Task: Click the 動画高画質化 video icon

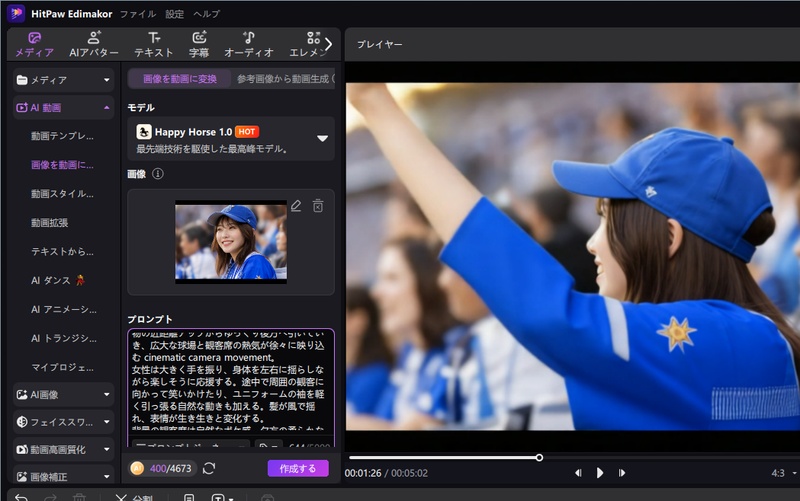Action: (22, 449)
